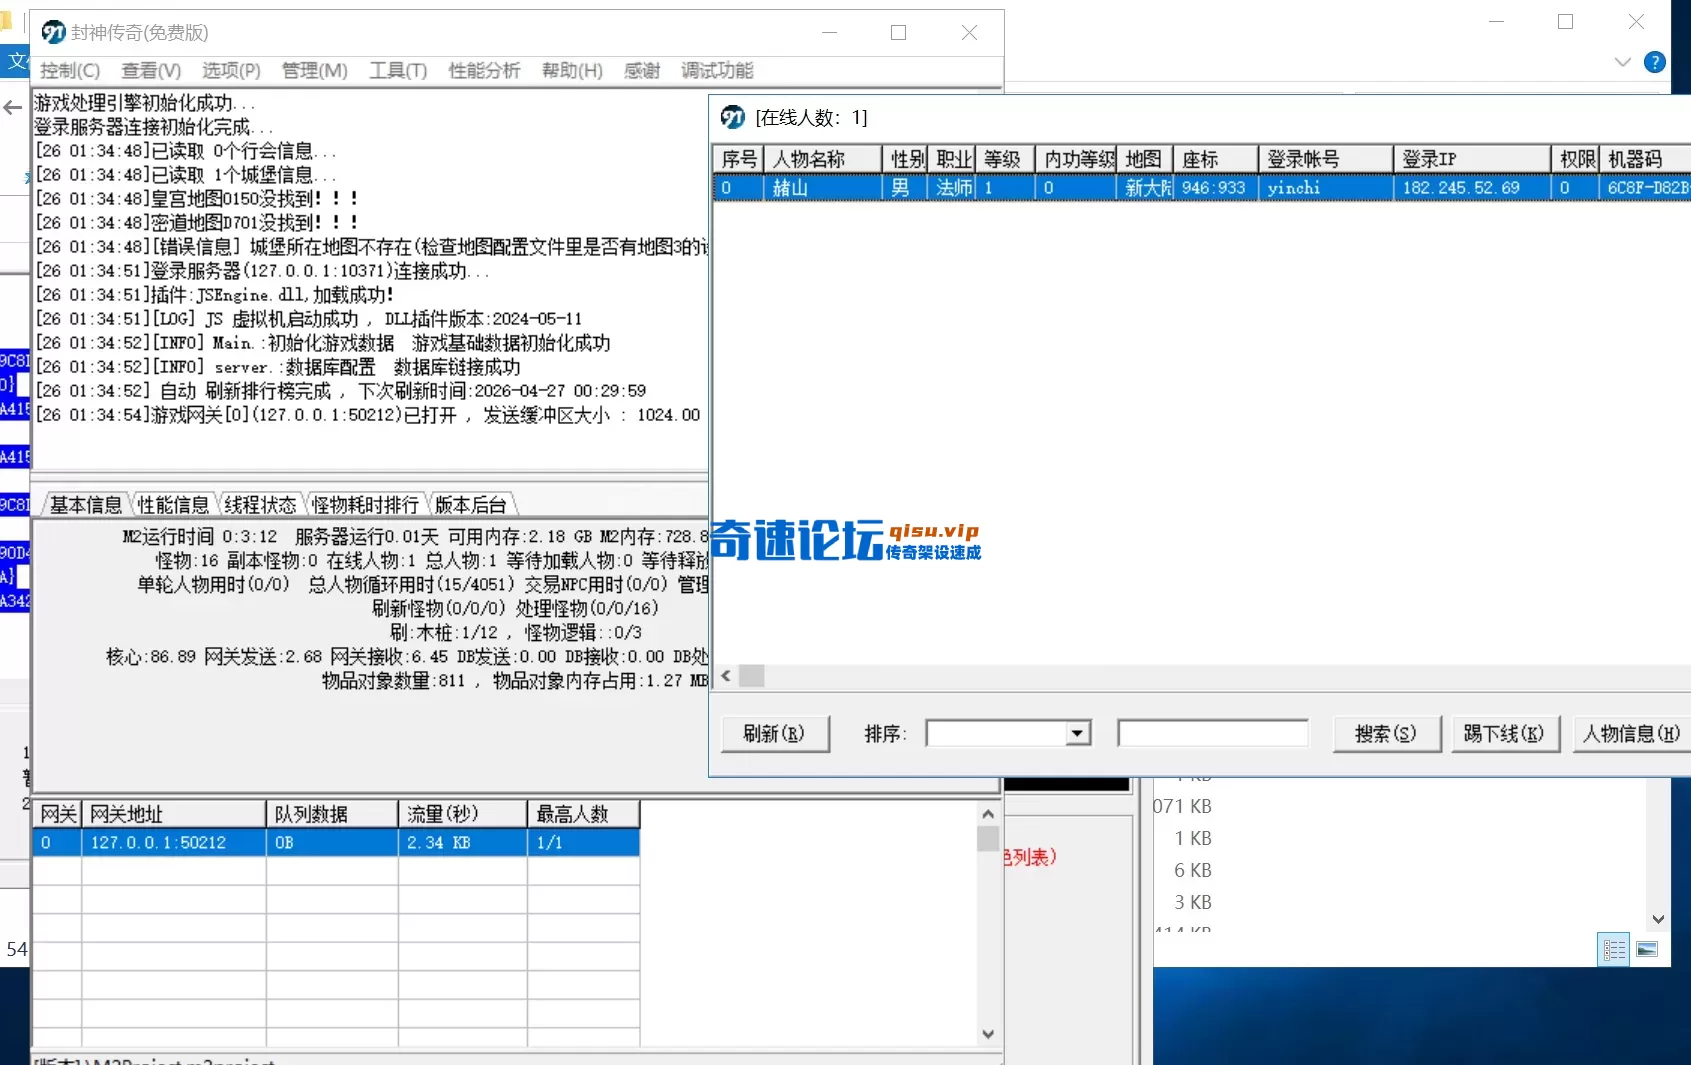The image size is (1691, 1065).
Task: Click the 91 icon on the online players window
Action: pos(732,116)
